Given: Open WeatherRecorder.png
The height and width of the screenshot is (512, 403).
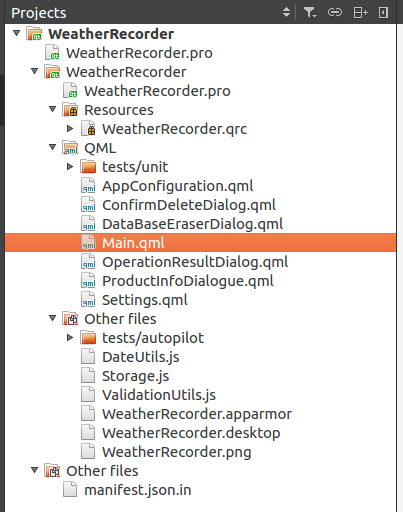Looking at the screenshot, I should [177, 452].
